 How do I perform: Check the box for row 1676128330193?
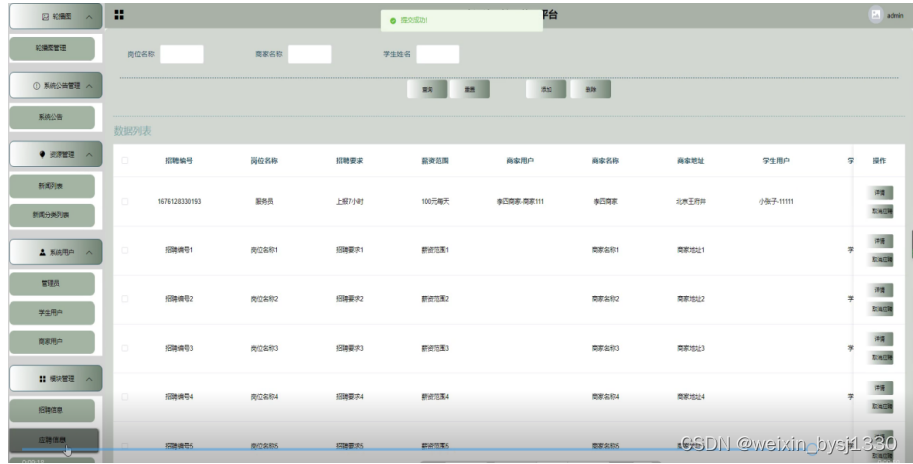(x=125, y=201)
